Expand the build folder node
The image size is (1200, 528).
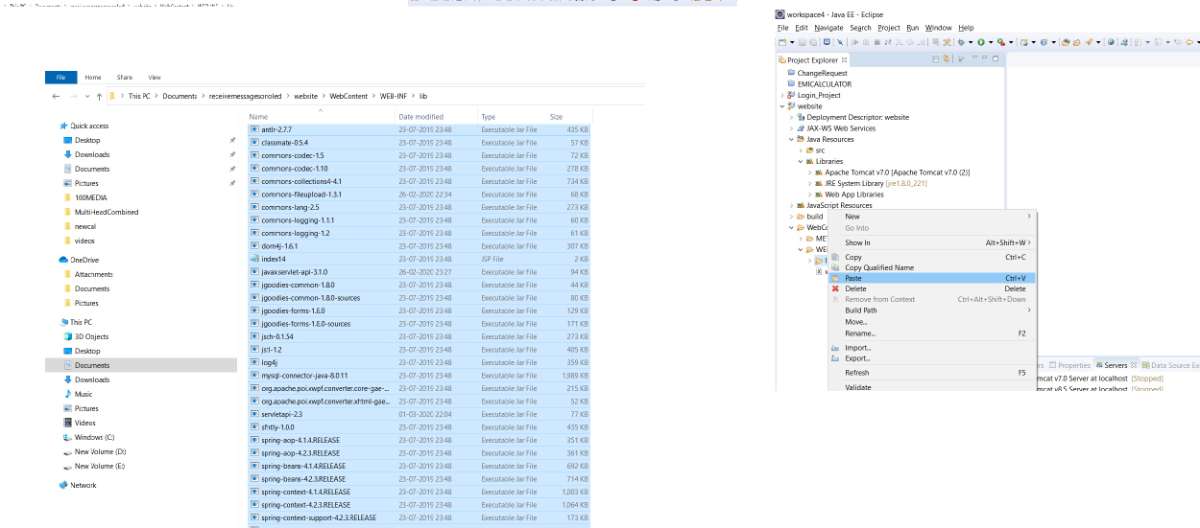(791, 216)
